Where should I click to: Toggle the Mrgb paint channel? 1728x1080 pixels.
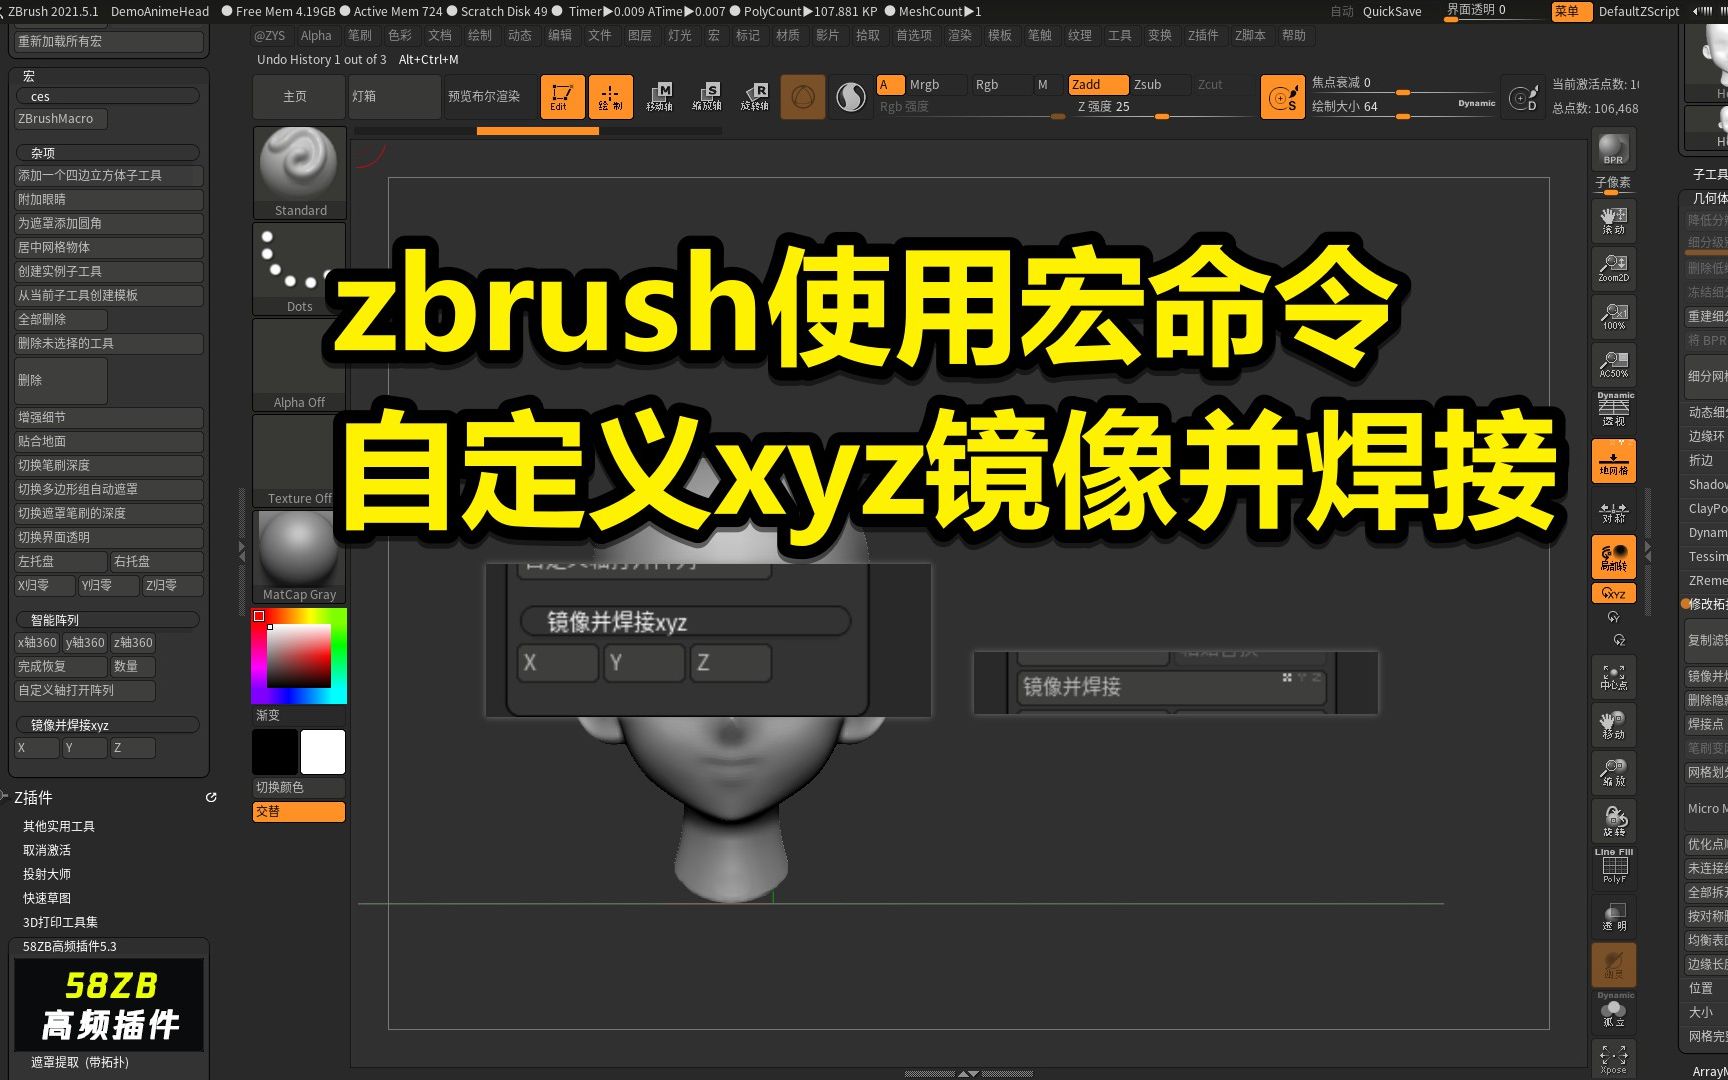pos(924,84)
